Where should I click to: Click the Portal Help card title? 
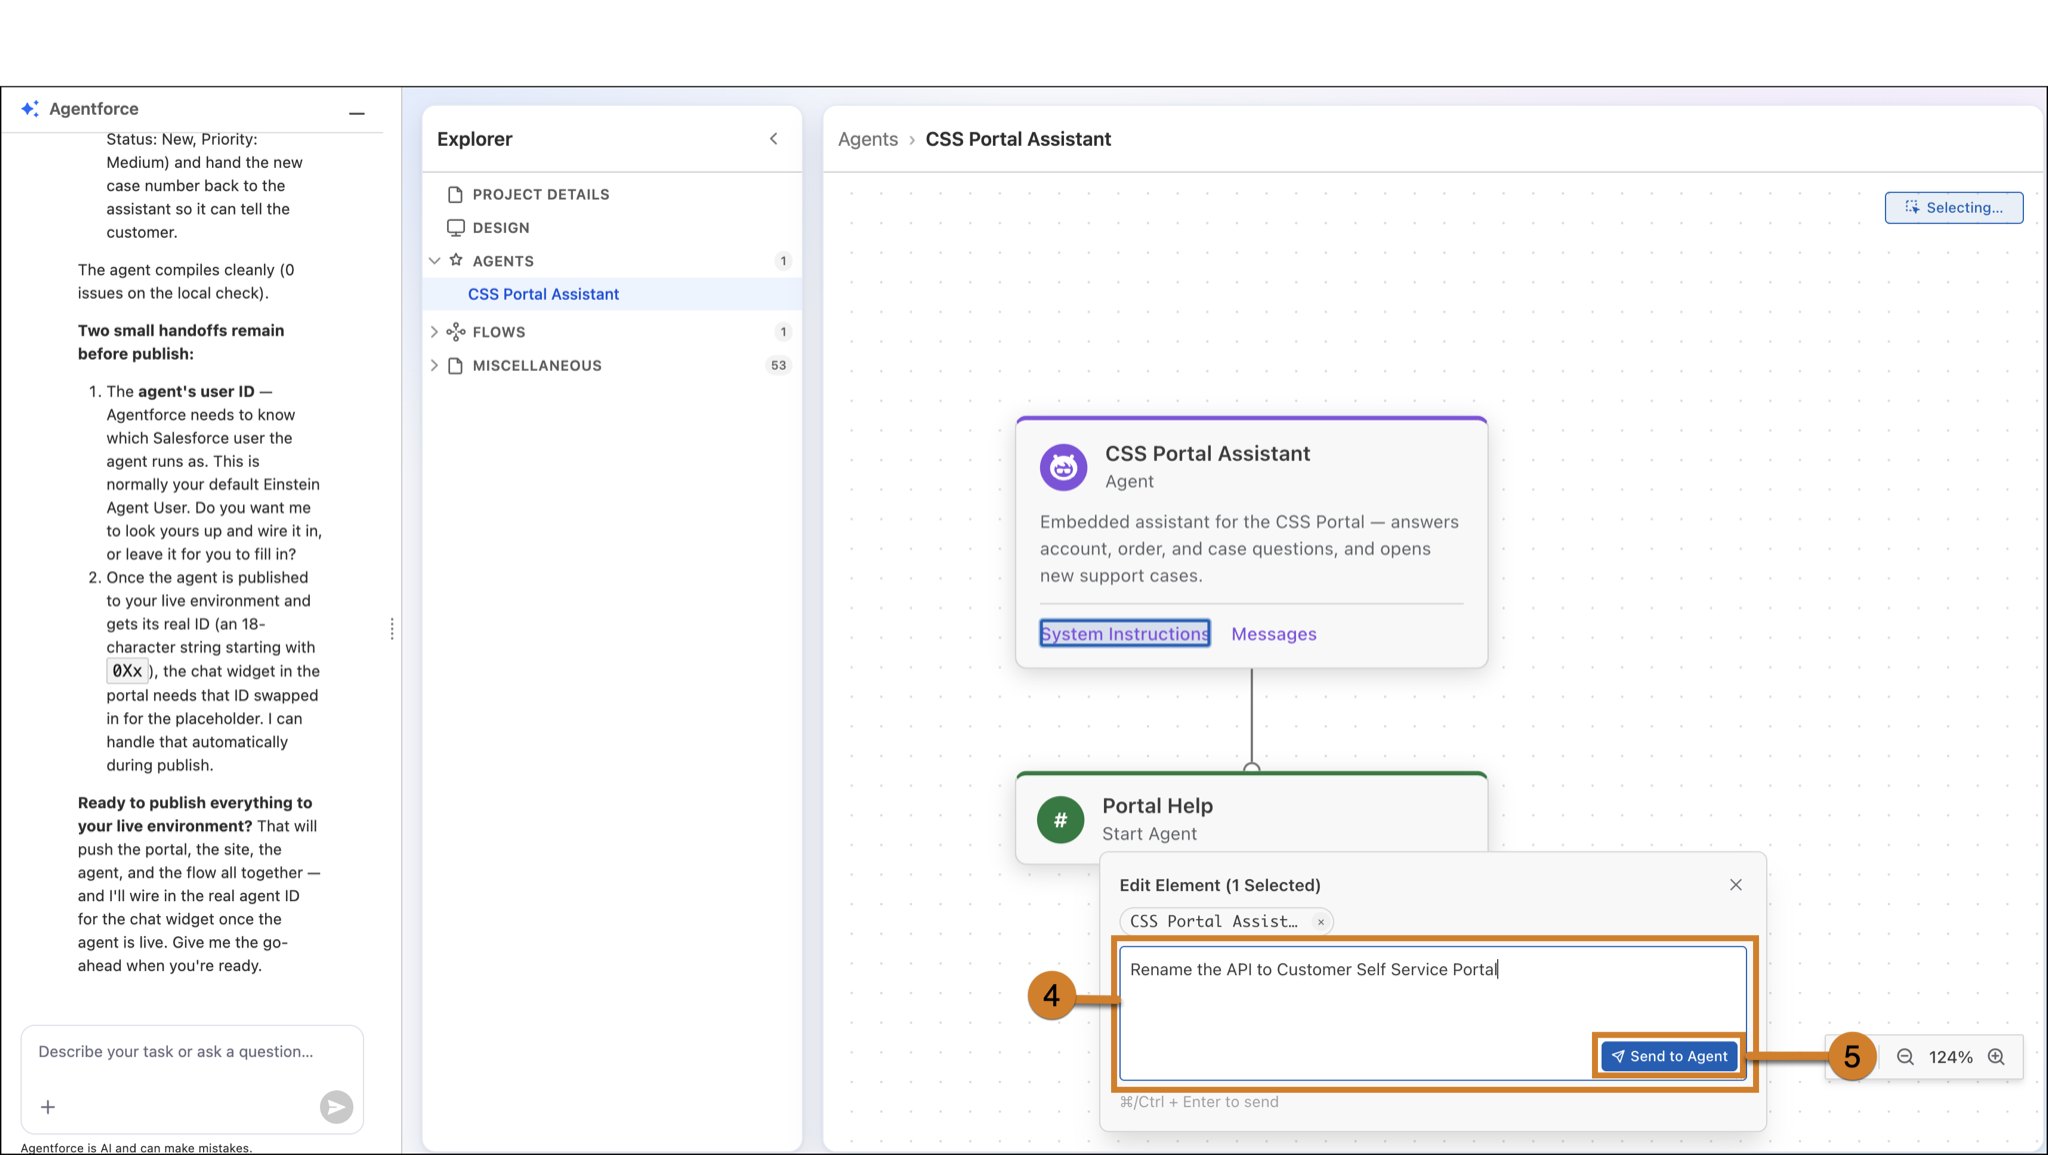click(1157, 806)
